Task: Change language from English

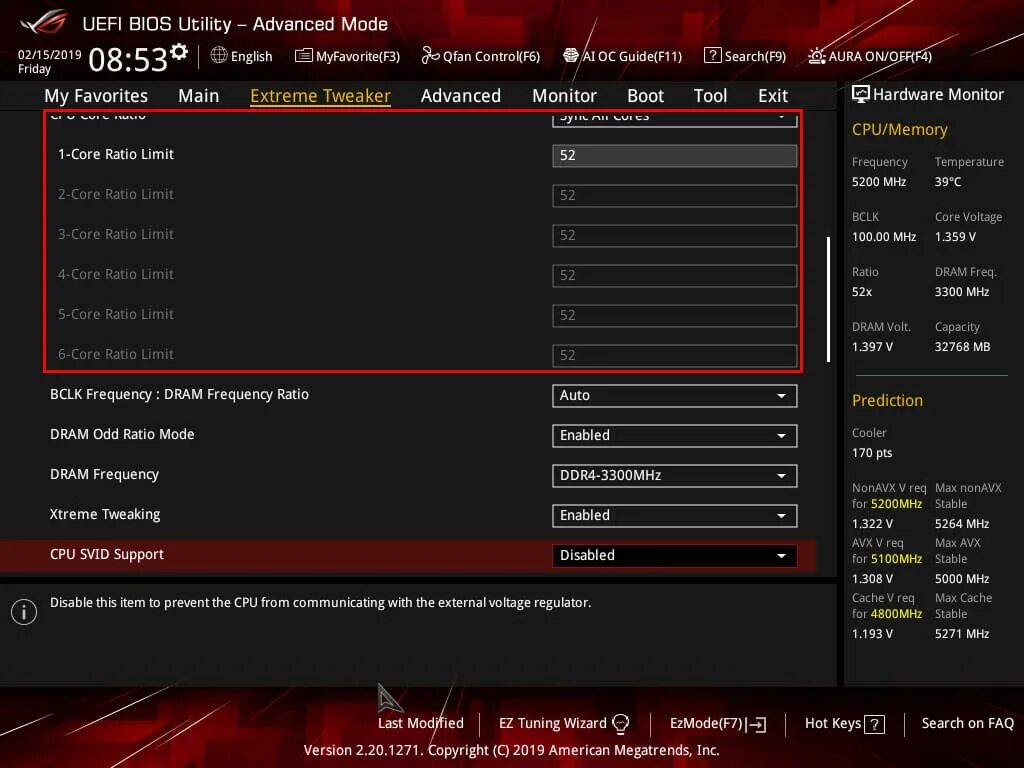Action: (x=251, y=56)
